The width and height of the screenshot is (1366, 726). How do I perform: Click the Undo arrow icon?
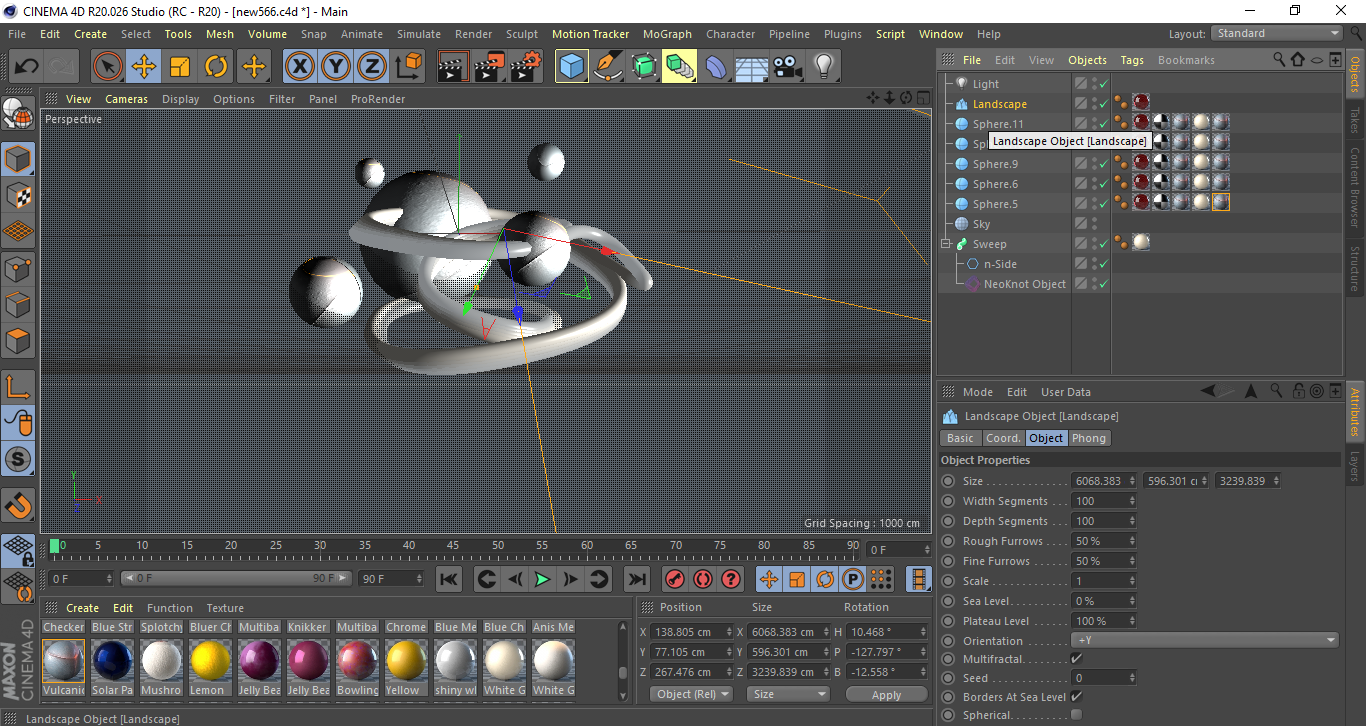[x=26, y=67]
